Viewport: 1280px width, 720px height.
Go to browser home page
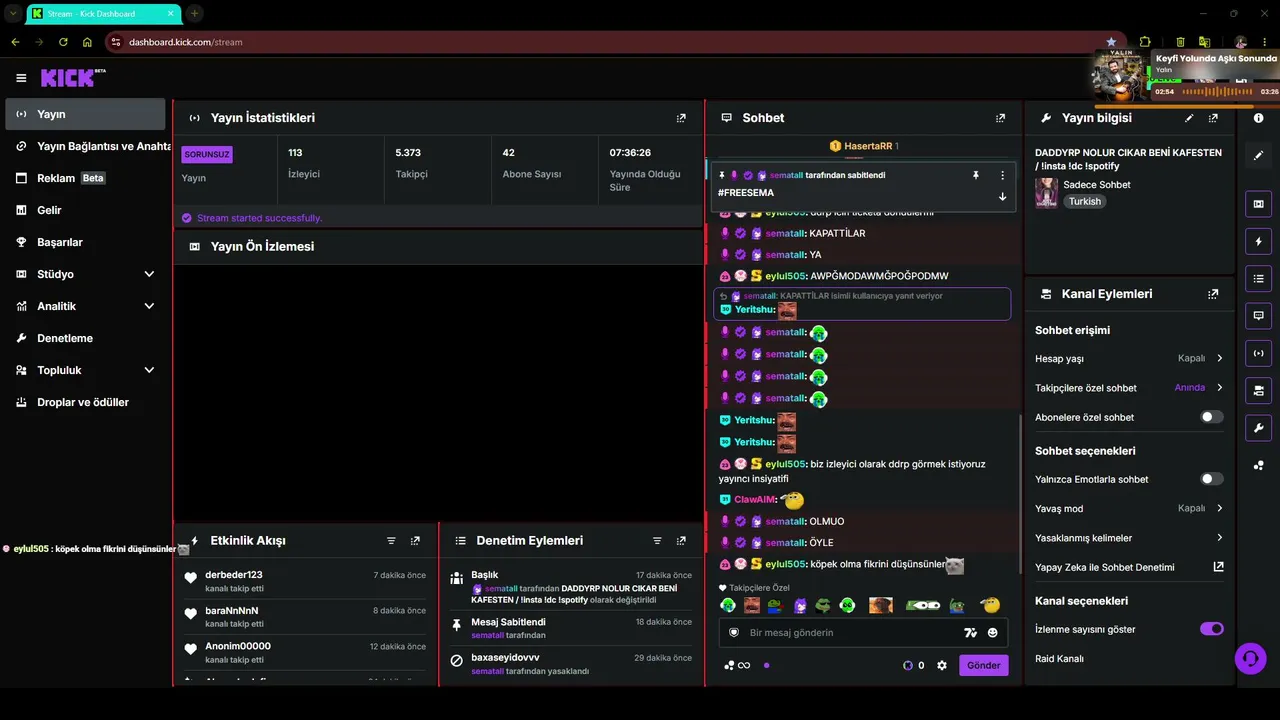pos(87,42)
